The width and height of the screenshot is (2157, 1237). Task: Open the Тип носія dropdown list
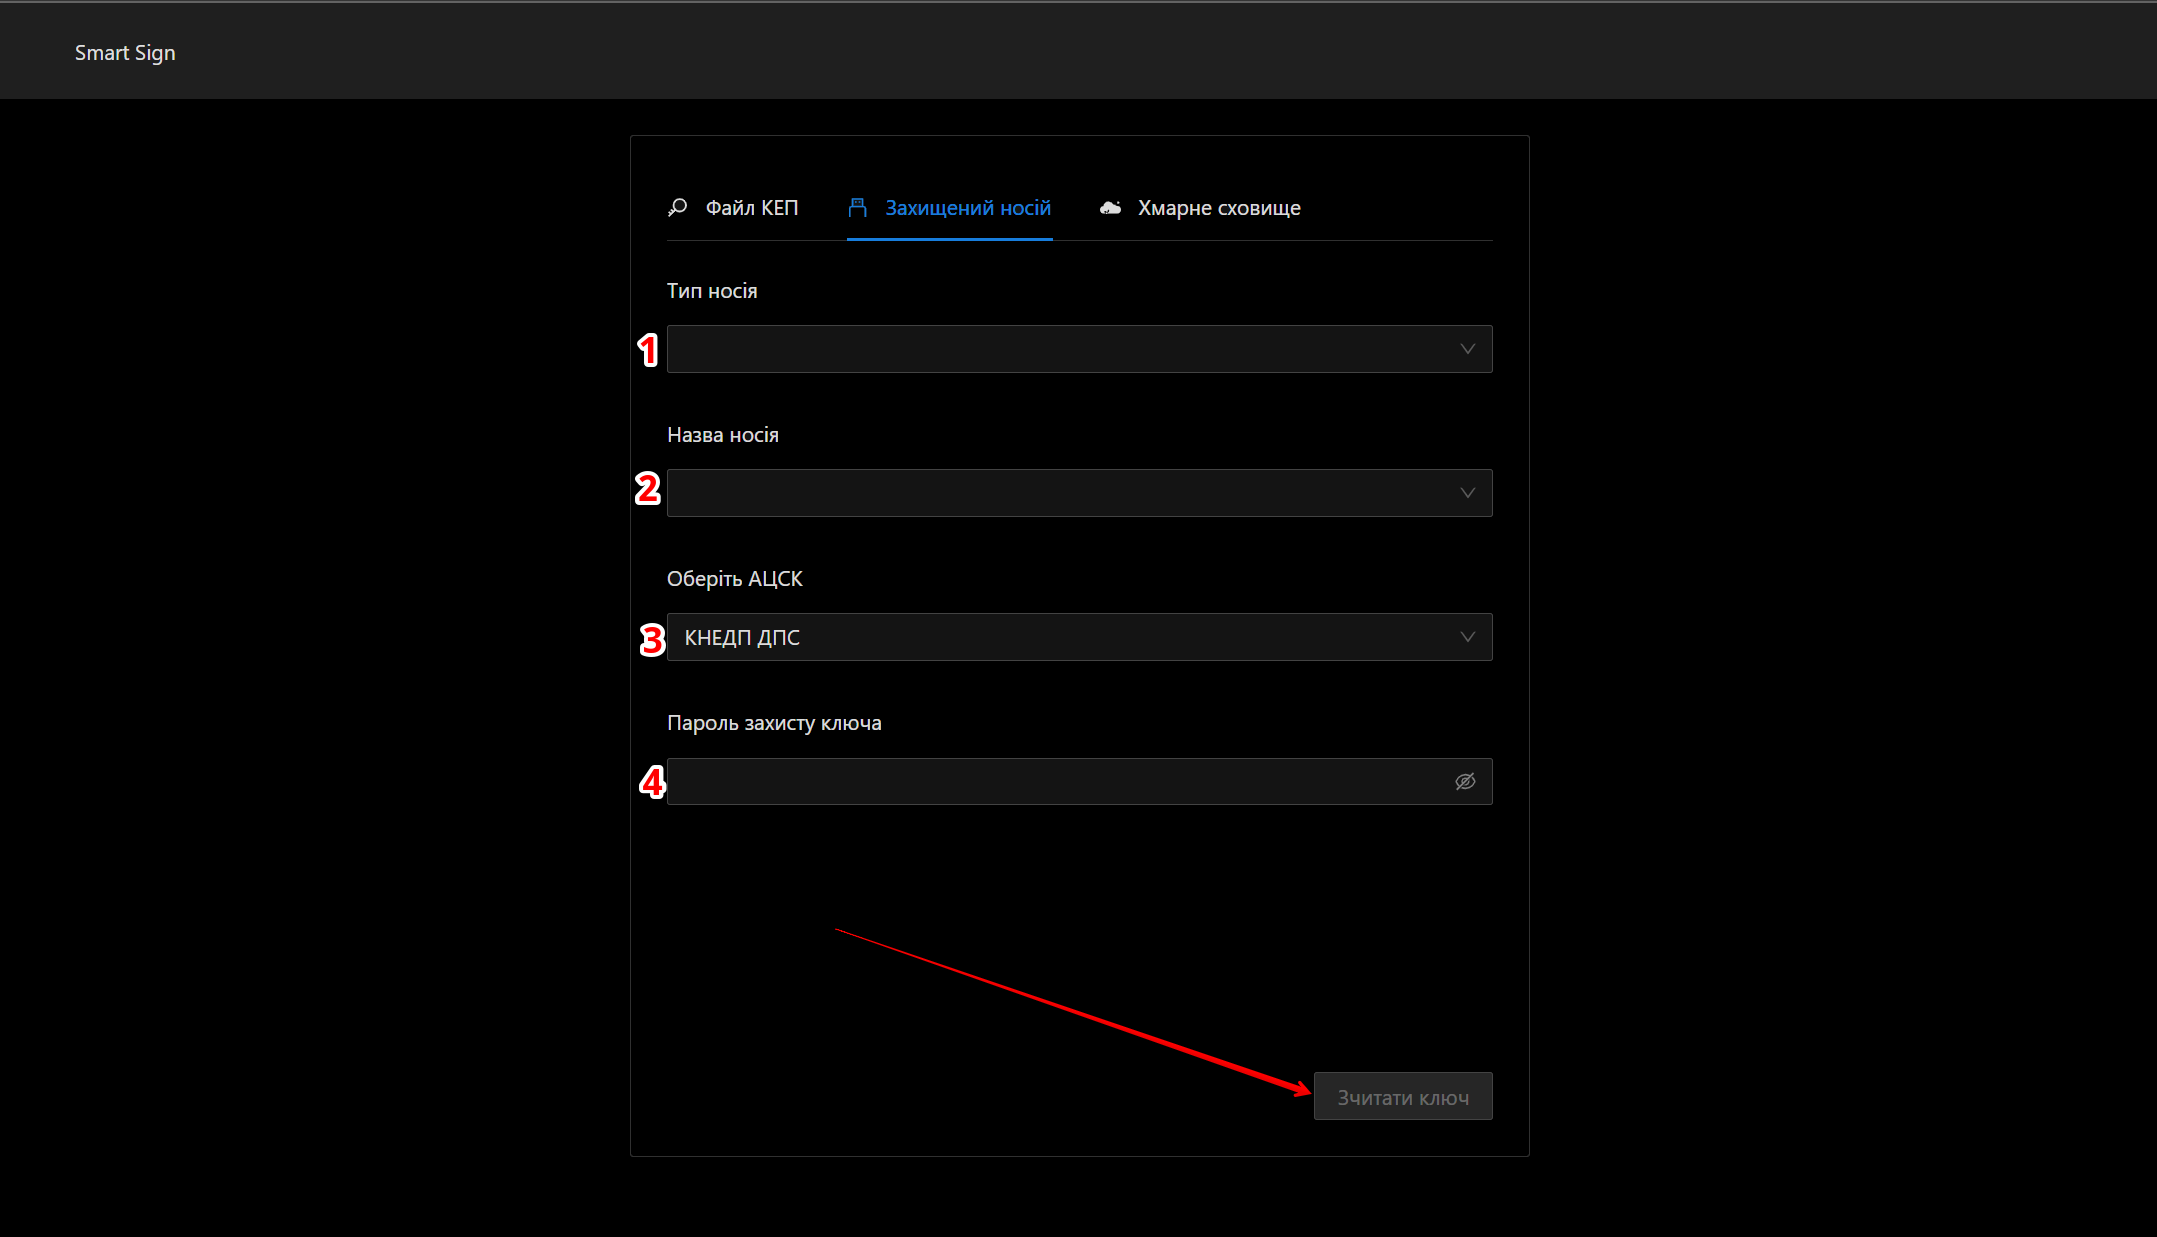[x=1060, y=349]
